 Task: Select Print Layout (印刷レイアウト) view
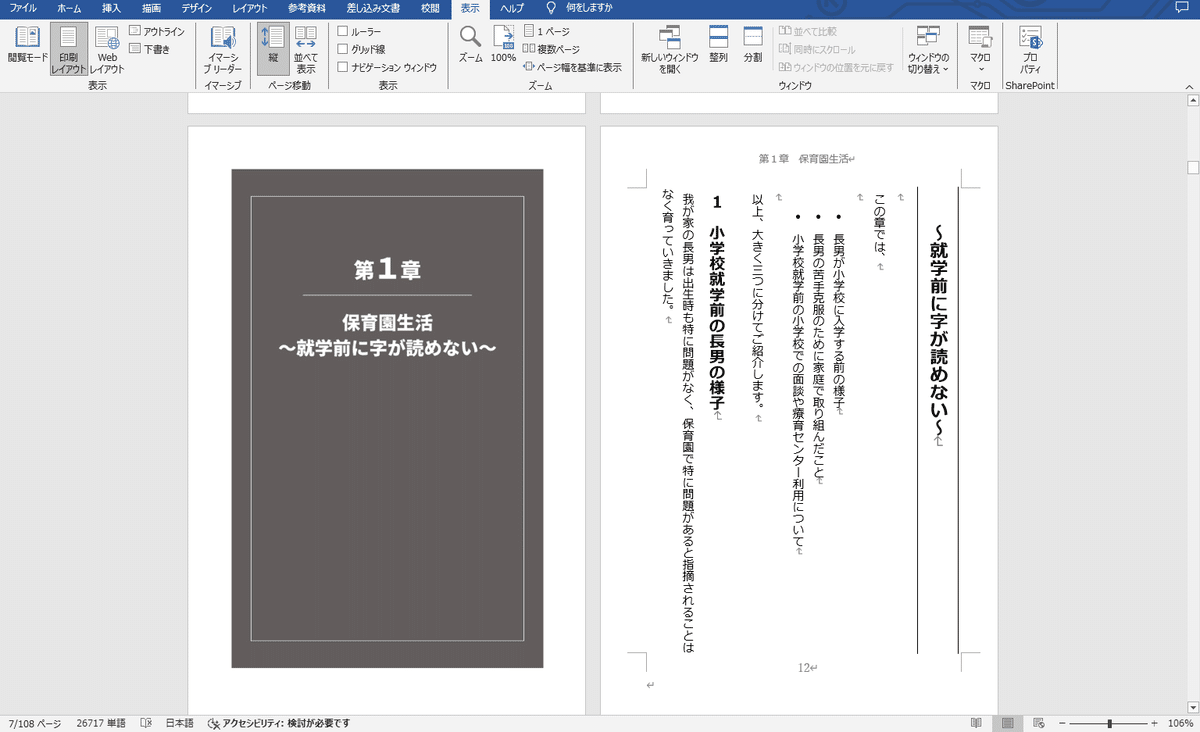pyautogui.click(x=69, y=50)
